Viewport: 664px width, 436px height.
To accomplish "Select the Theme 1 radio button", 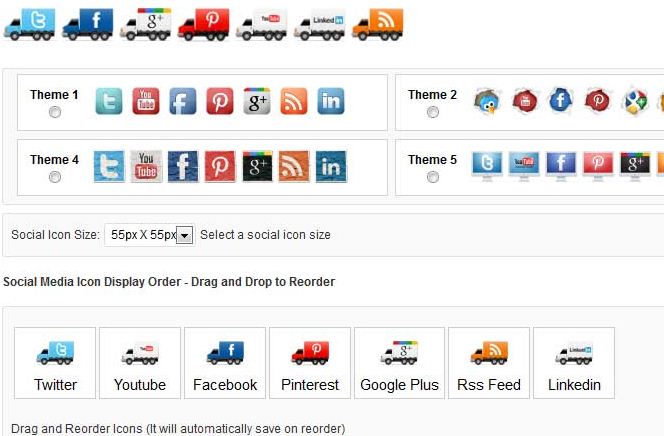I will coord(55,112).
